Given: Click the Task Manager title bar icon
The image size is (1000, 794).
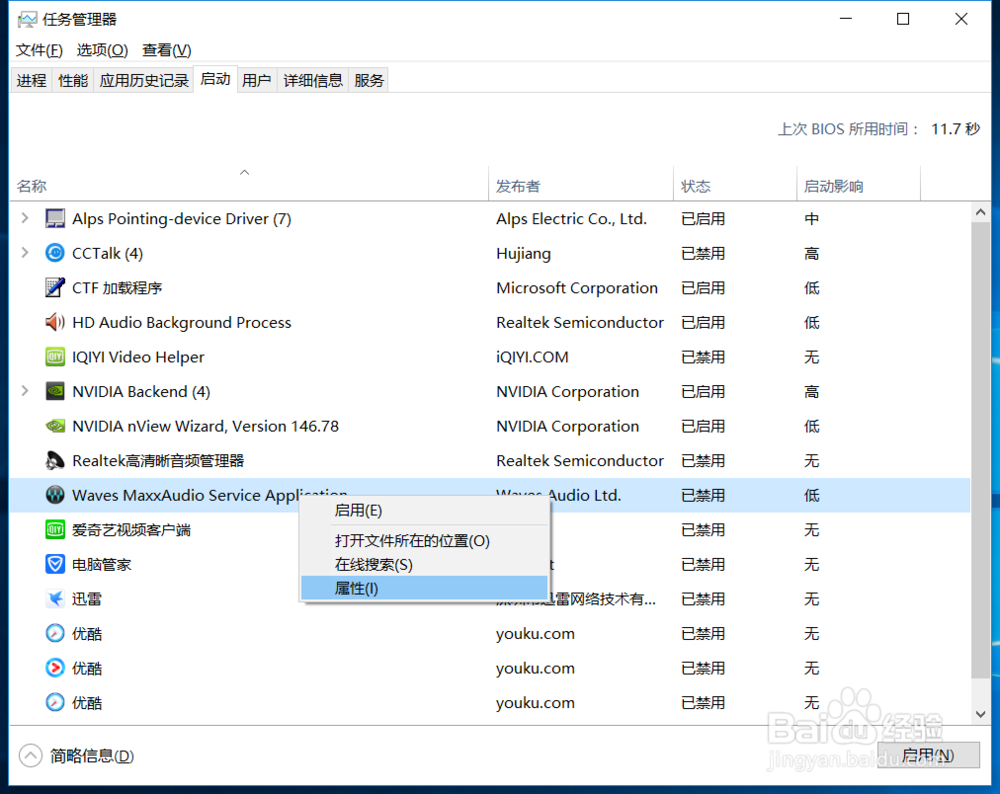Looking at the screenshot, I should tap(27, 20).
